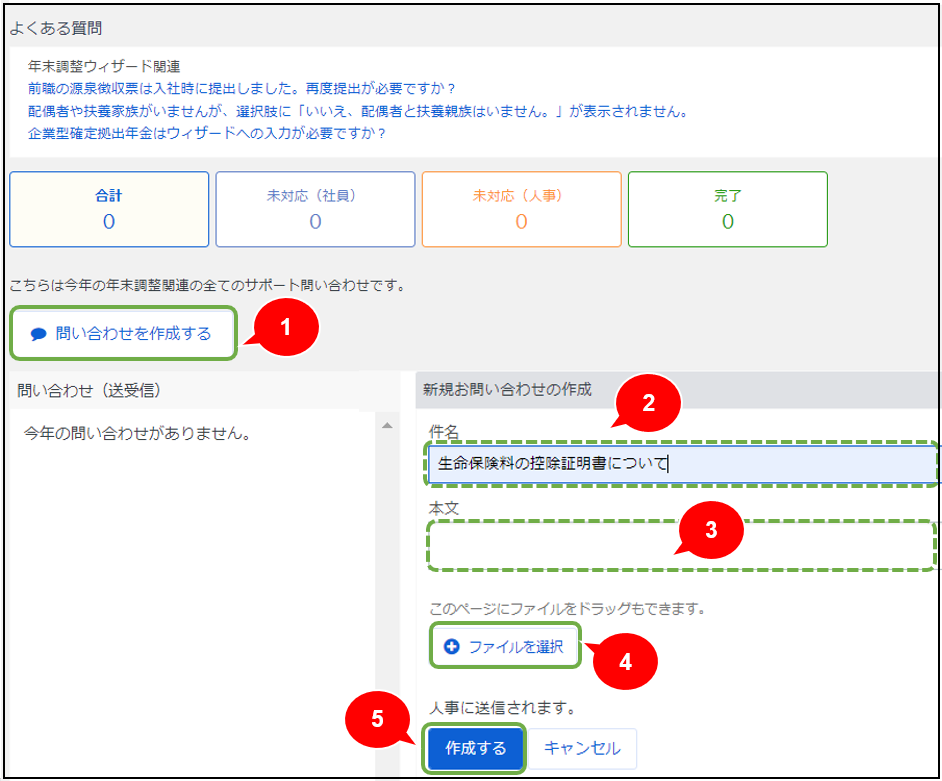Open the FAQ about 前職の源泉徴収票

(x=242, y=88)
